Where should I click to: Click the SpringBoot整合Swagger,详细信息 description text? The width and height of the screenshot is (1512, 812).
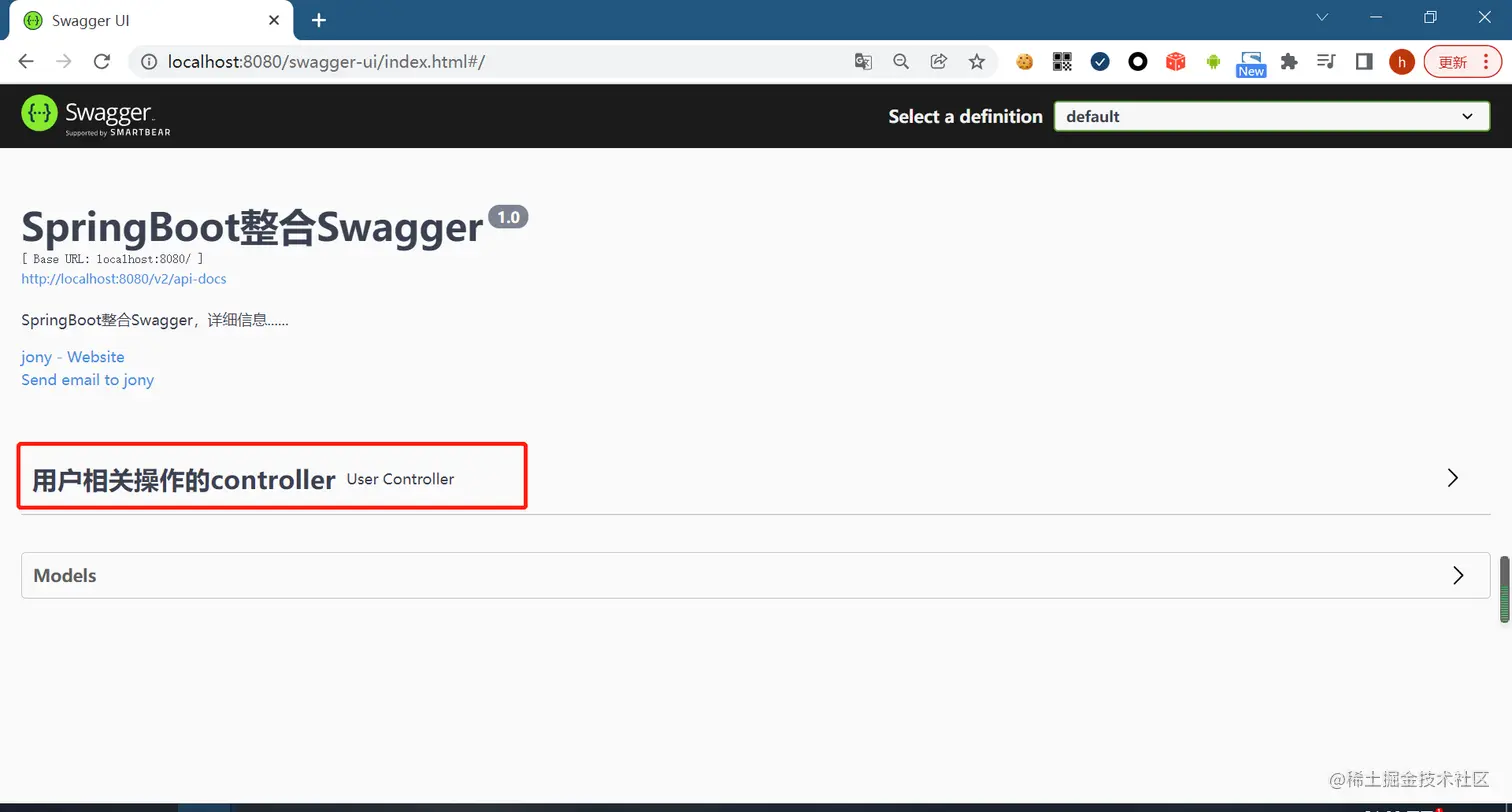click(x=155, y=321)
